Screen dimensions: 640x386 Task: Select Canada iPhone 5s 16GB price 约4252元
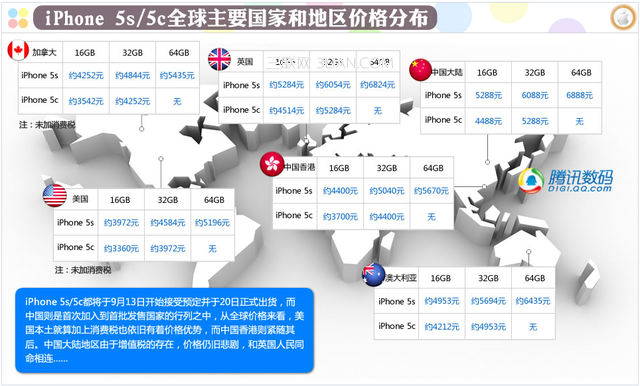coord(86,75)
